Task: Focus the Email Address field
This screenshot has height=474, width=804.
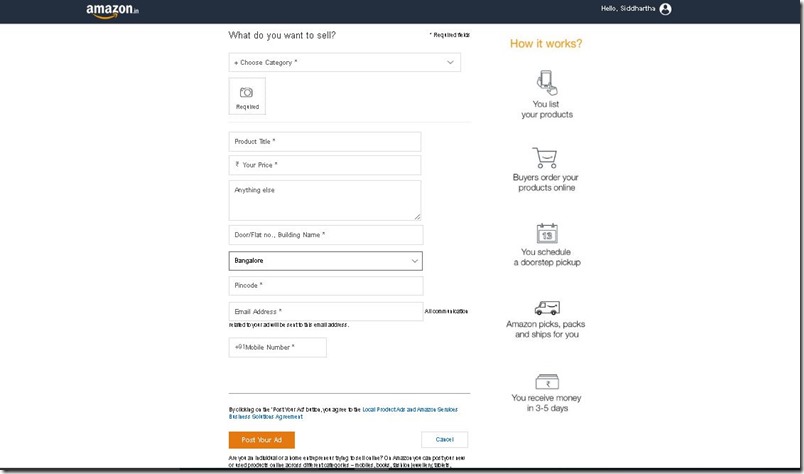Action: tap(325, 312)
